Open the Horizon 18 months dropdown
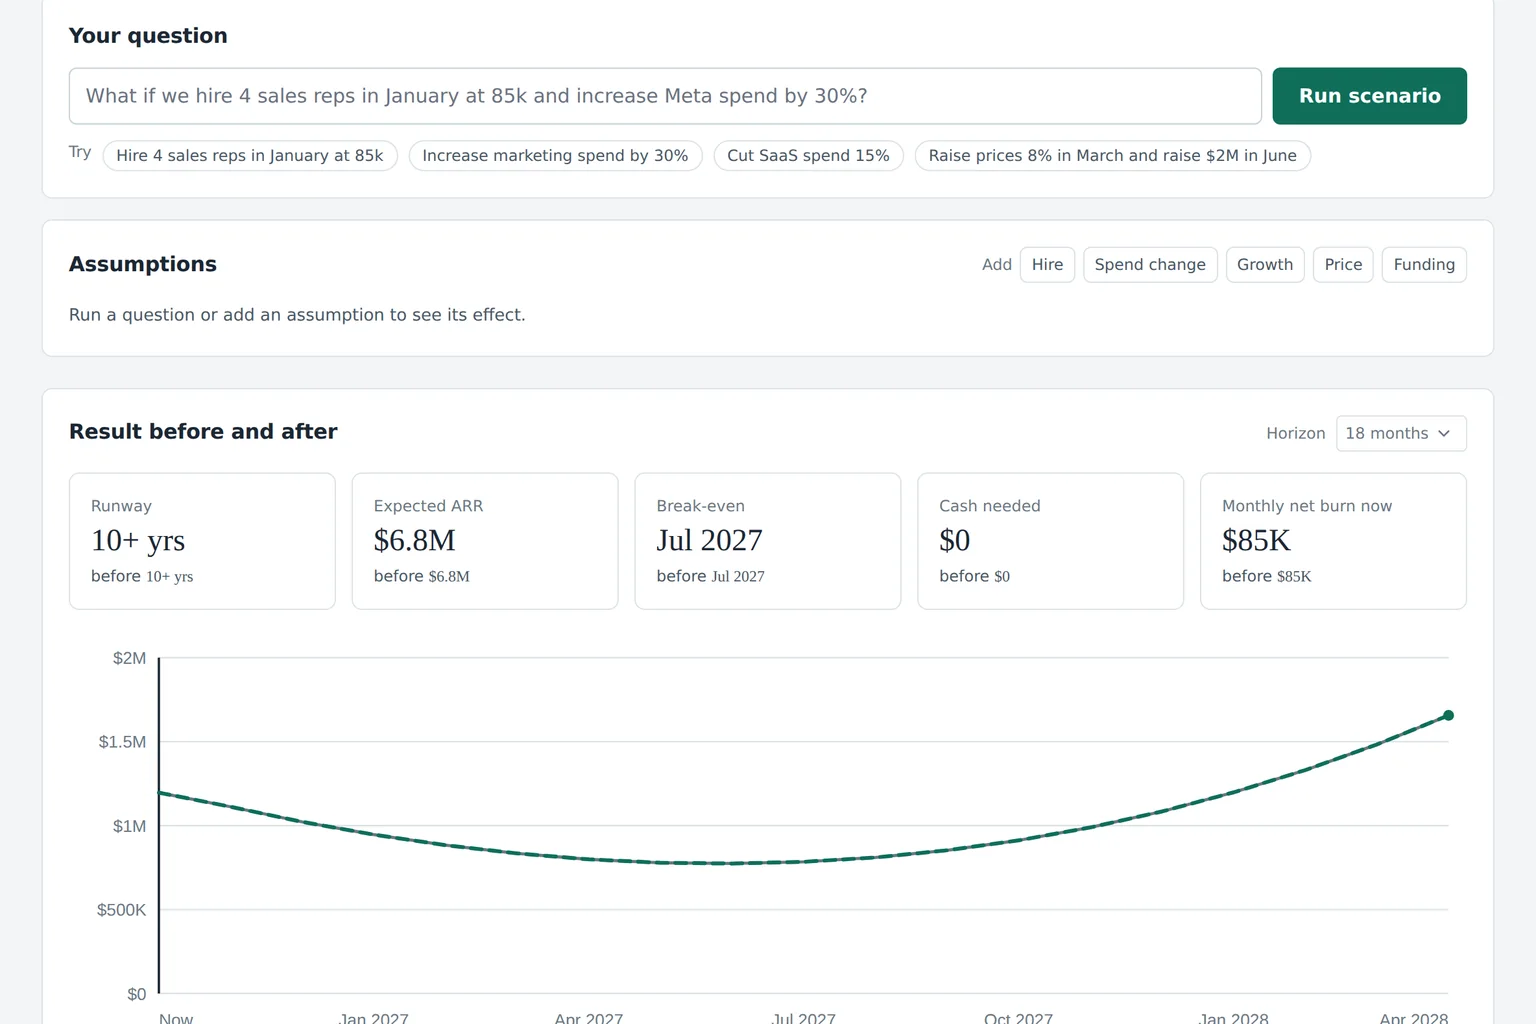Image resolution: width=1536 pixels, height=1024 pixels. (x=1401, y=434)
